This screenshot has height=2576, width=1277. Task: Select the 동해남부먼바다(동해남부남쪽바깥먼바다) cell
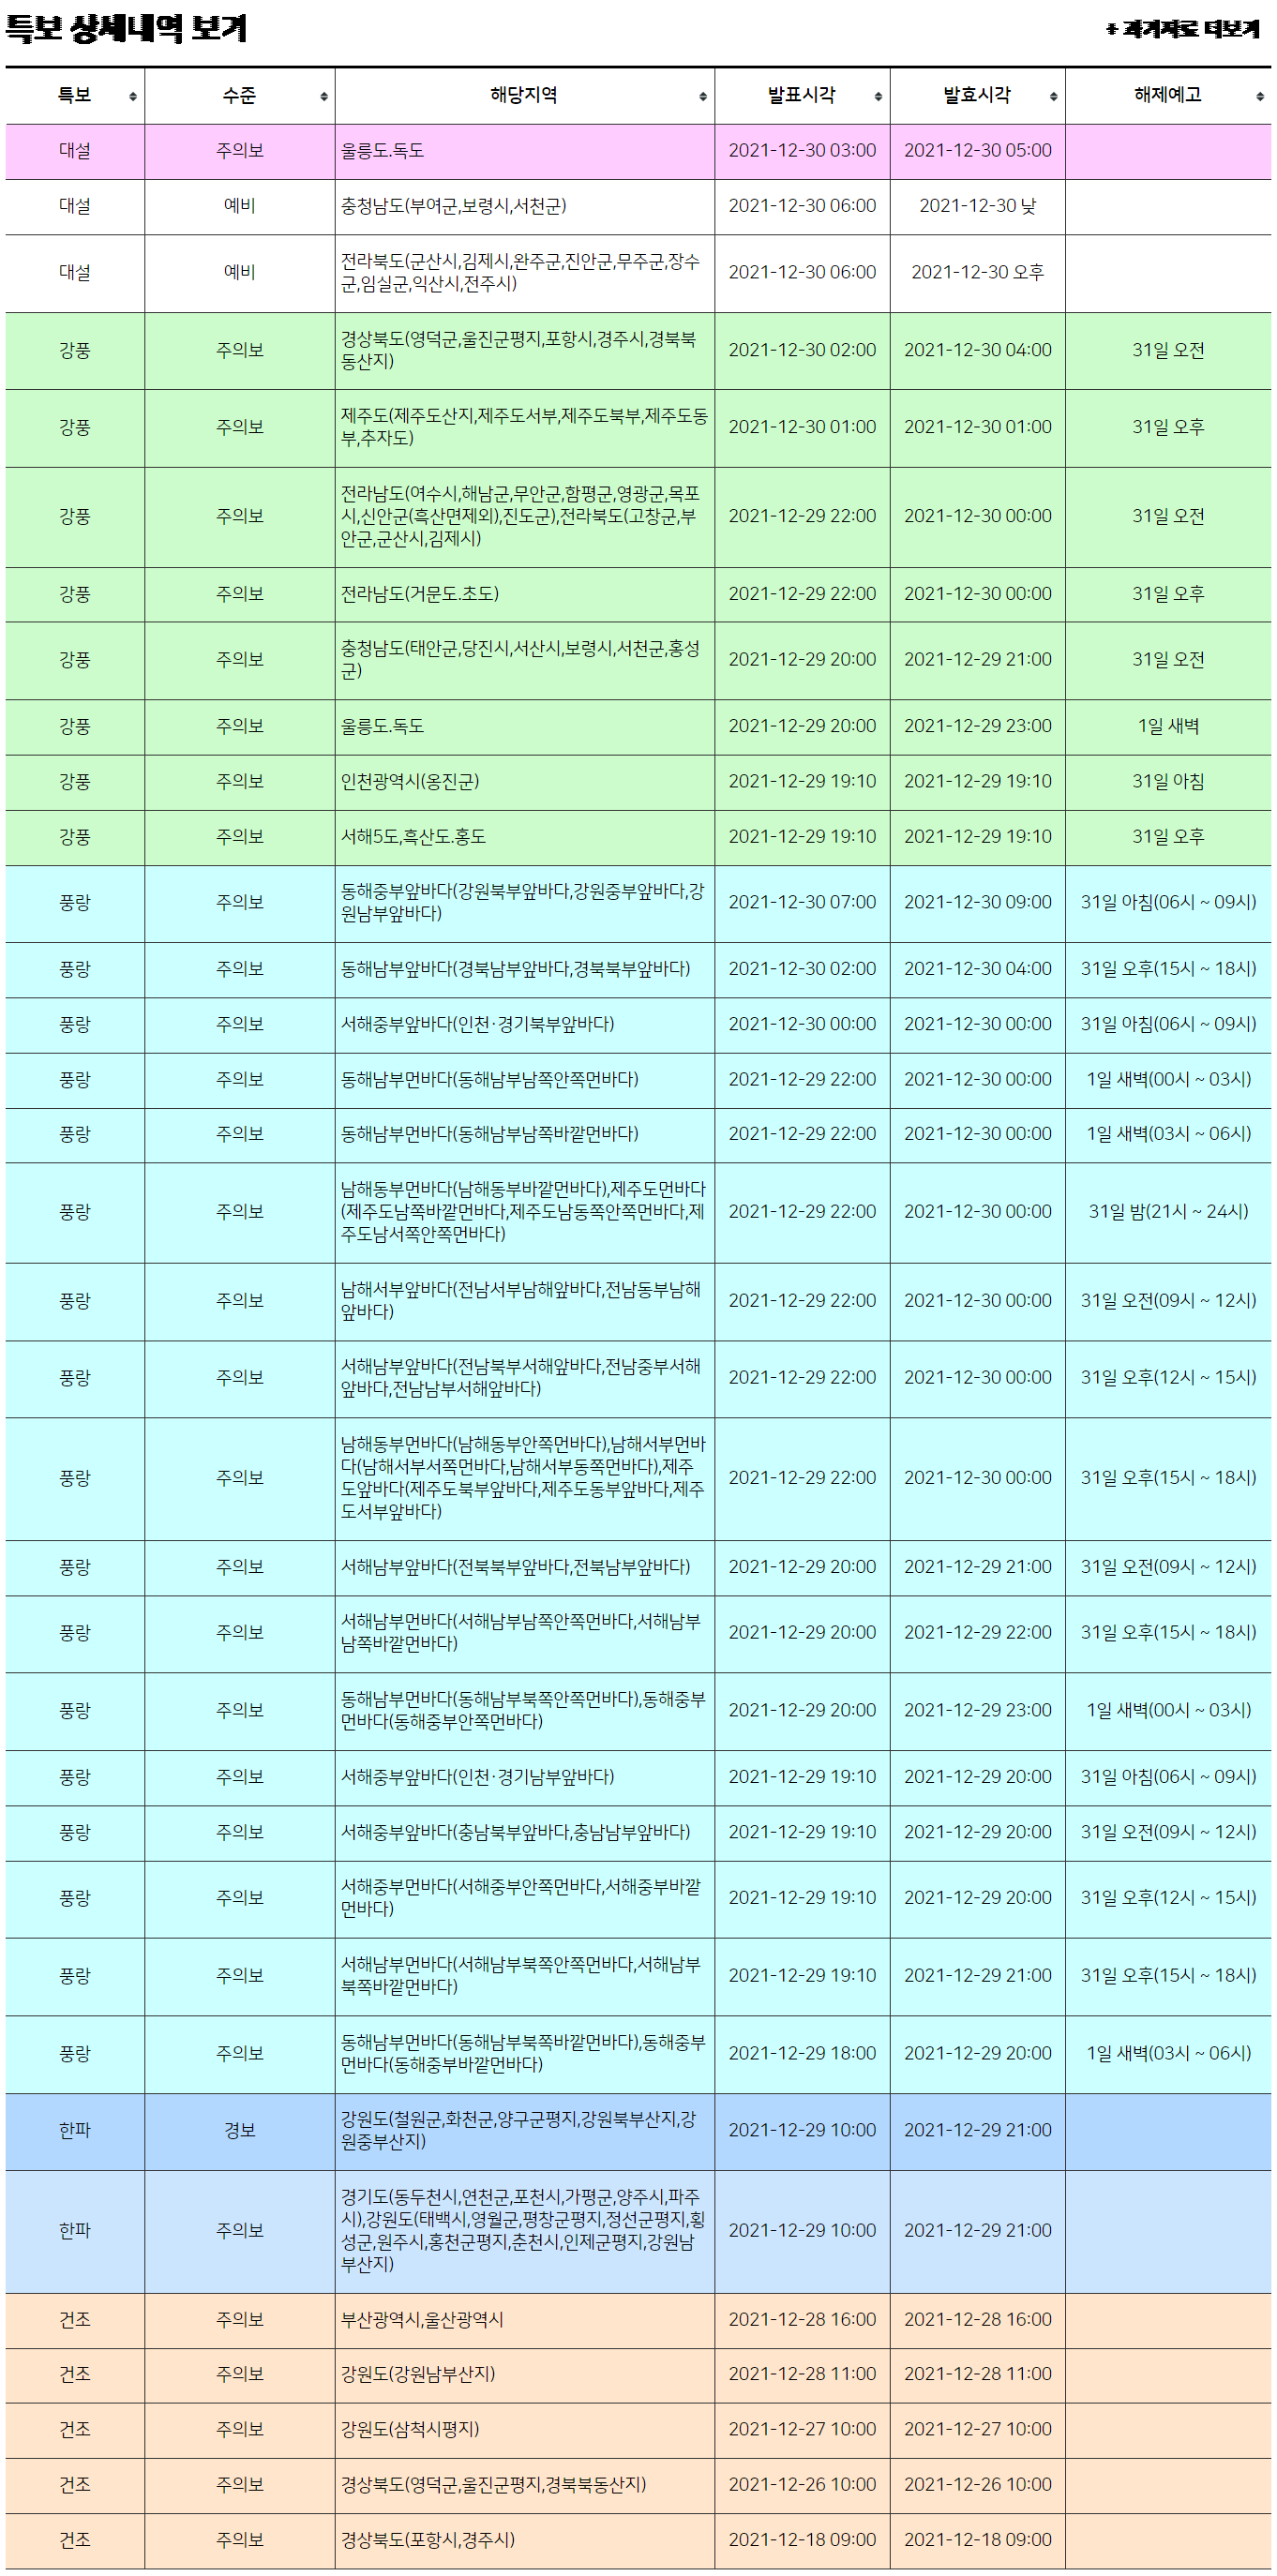(x=525, y=1135)
